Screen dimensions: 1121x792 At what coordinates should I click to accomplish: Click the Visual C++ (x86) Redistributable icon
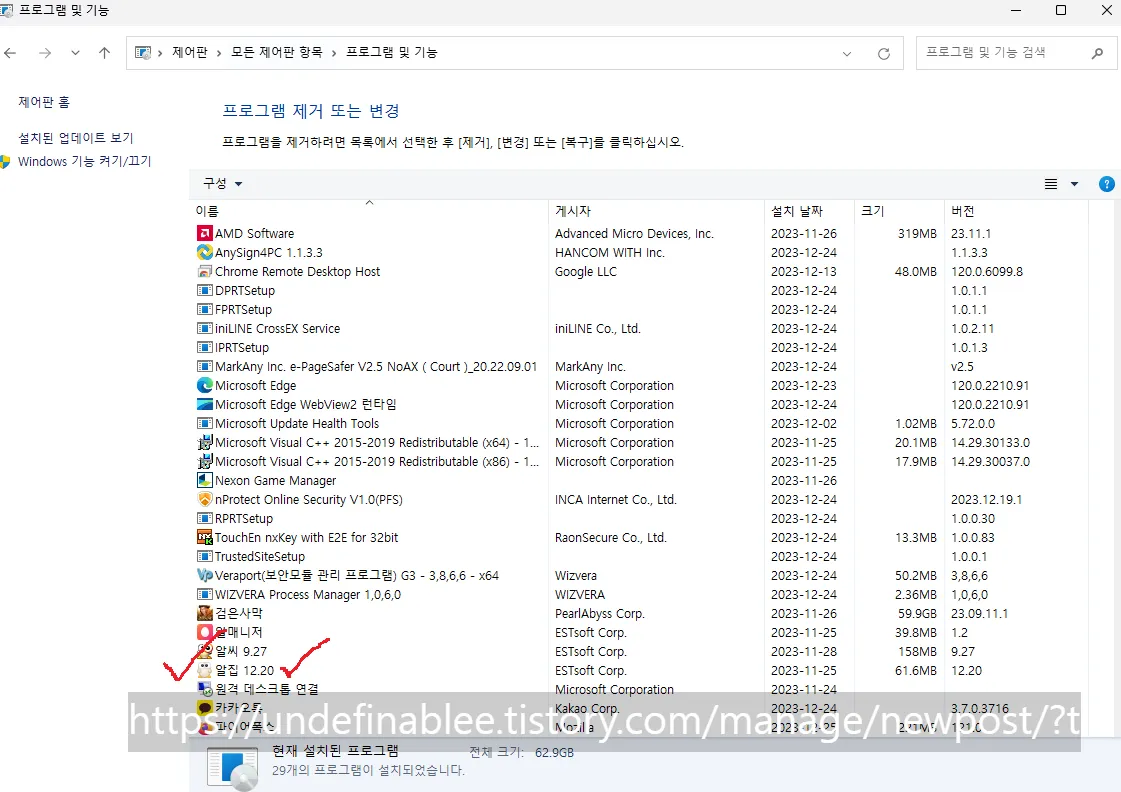204,461
